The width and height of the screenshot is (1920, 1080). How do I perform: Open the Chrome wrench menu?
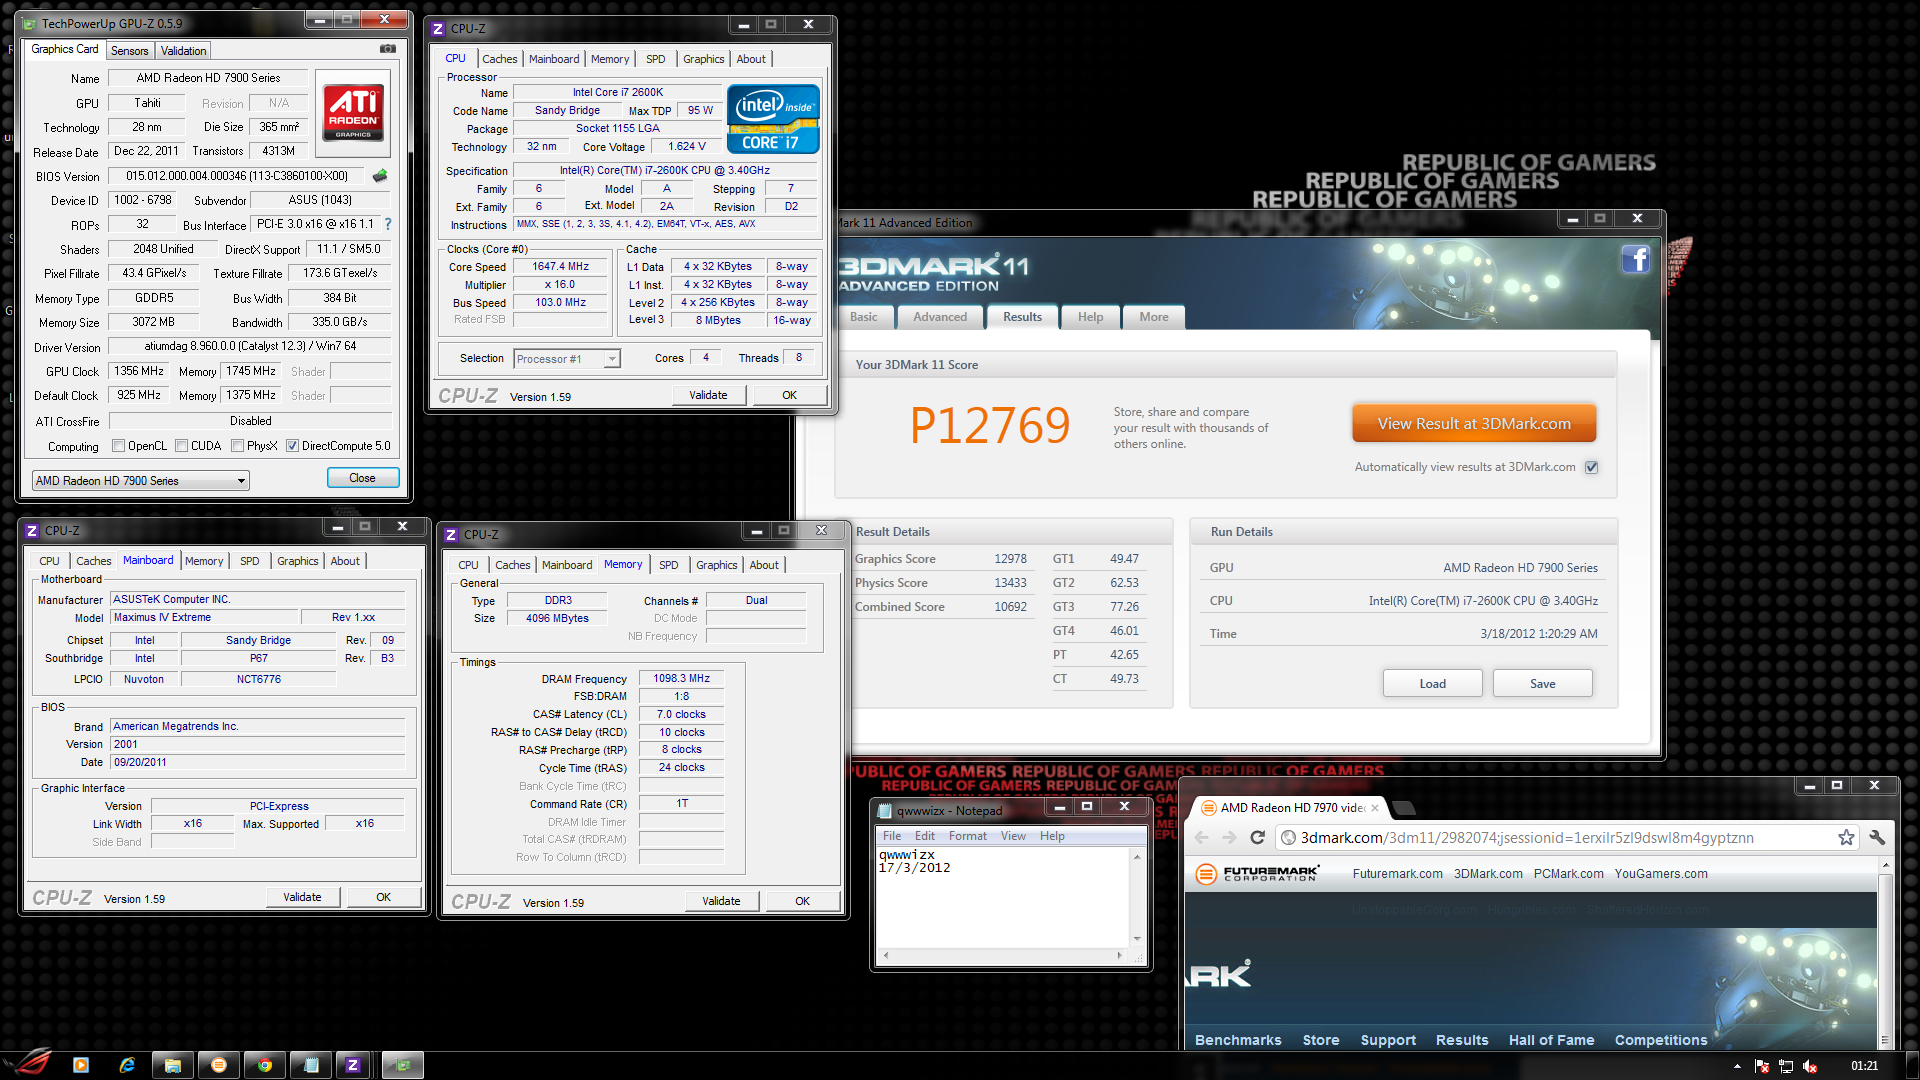pyautogui.click(x=1877, y=838)
